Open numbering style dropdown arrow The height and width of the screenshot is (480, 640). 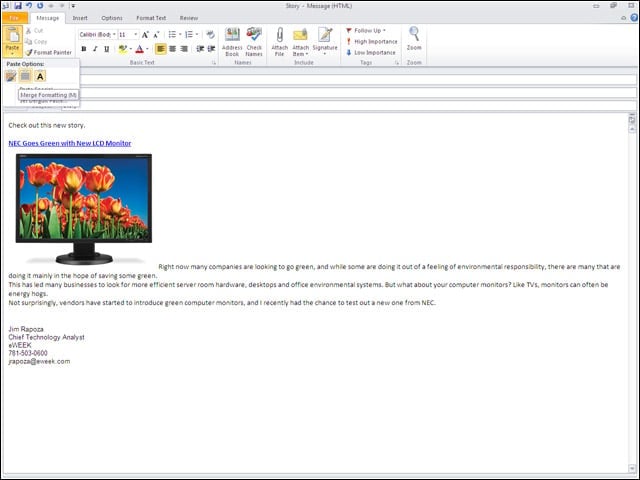click(x=197, y=35)
